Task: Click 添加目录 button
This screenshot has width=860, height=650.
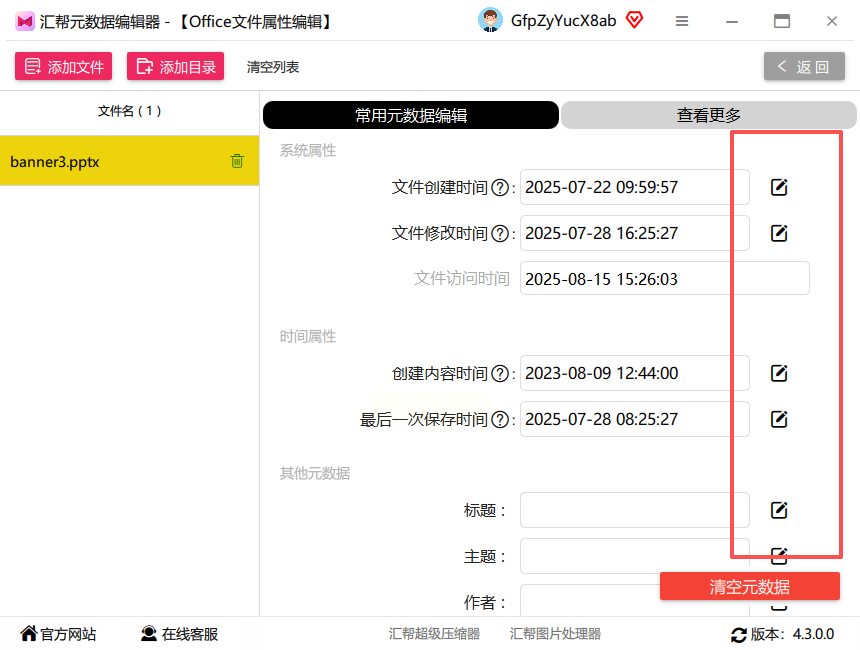Action: [x=176, y=66]
